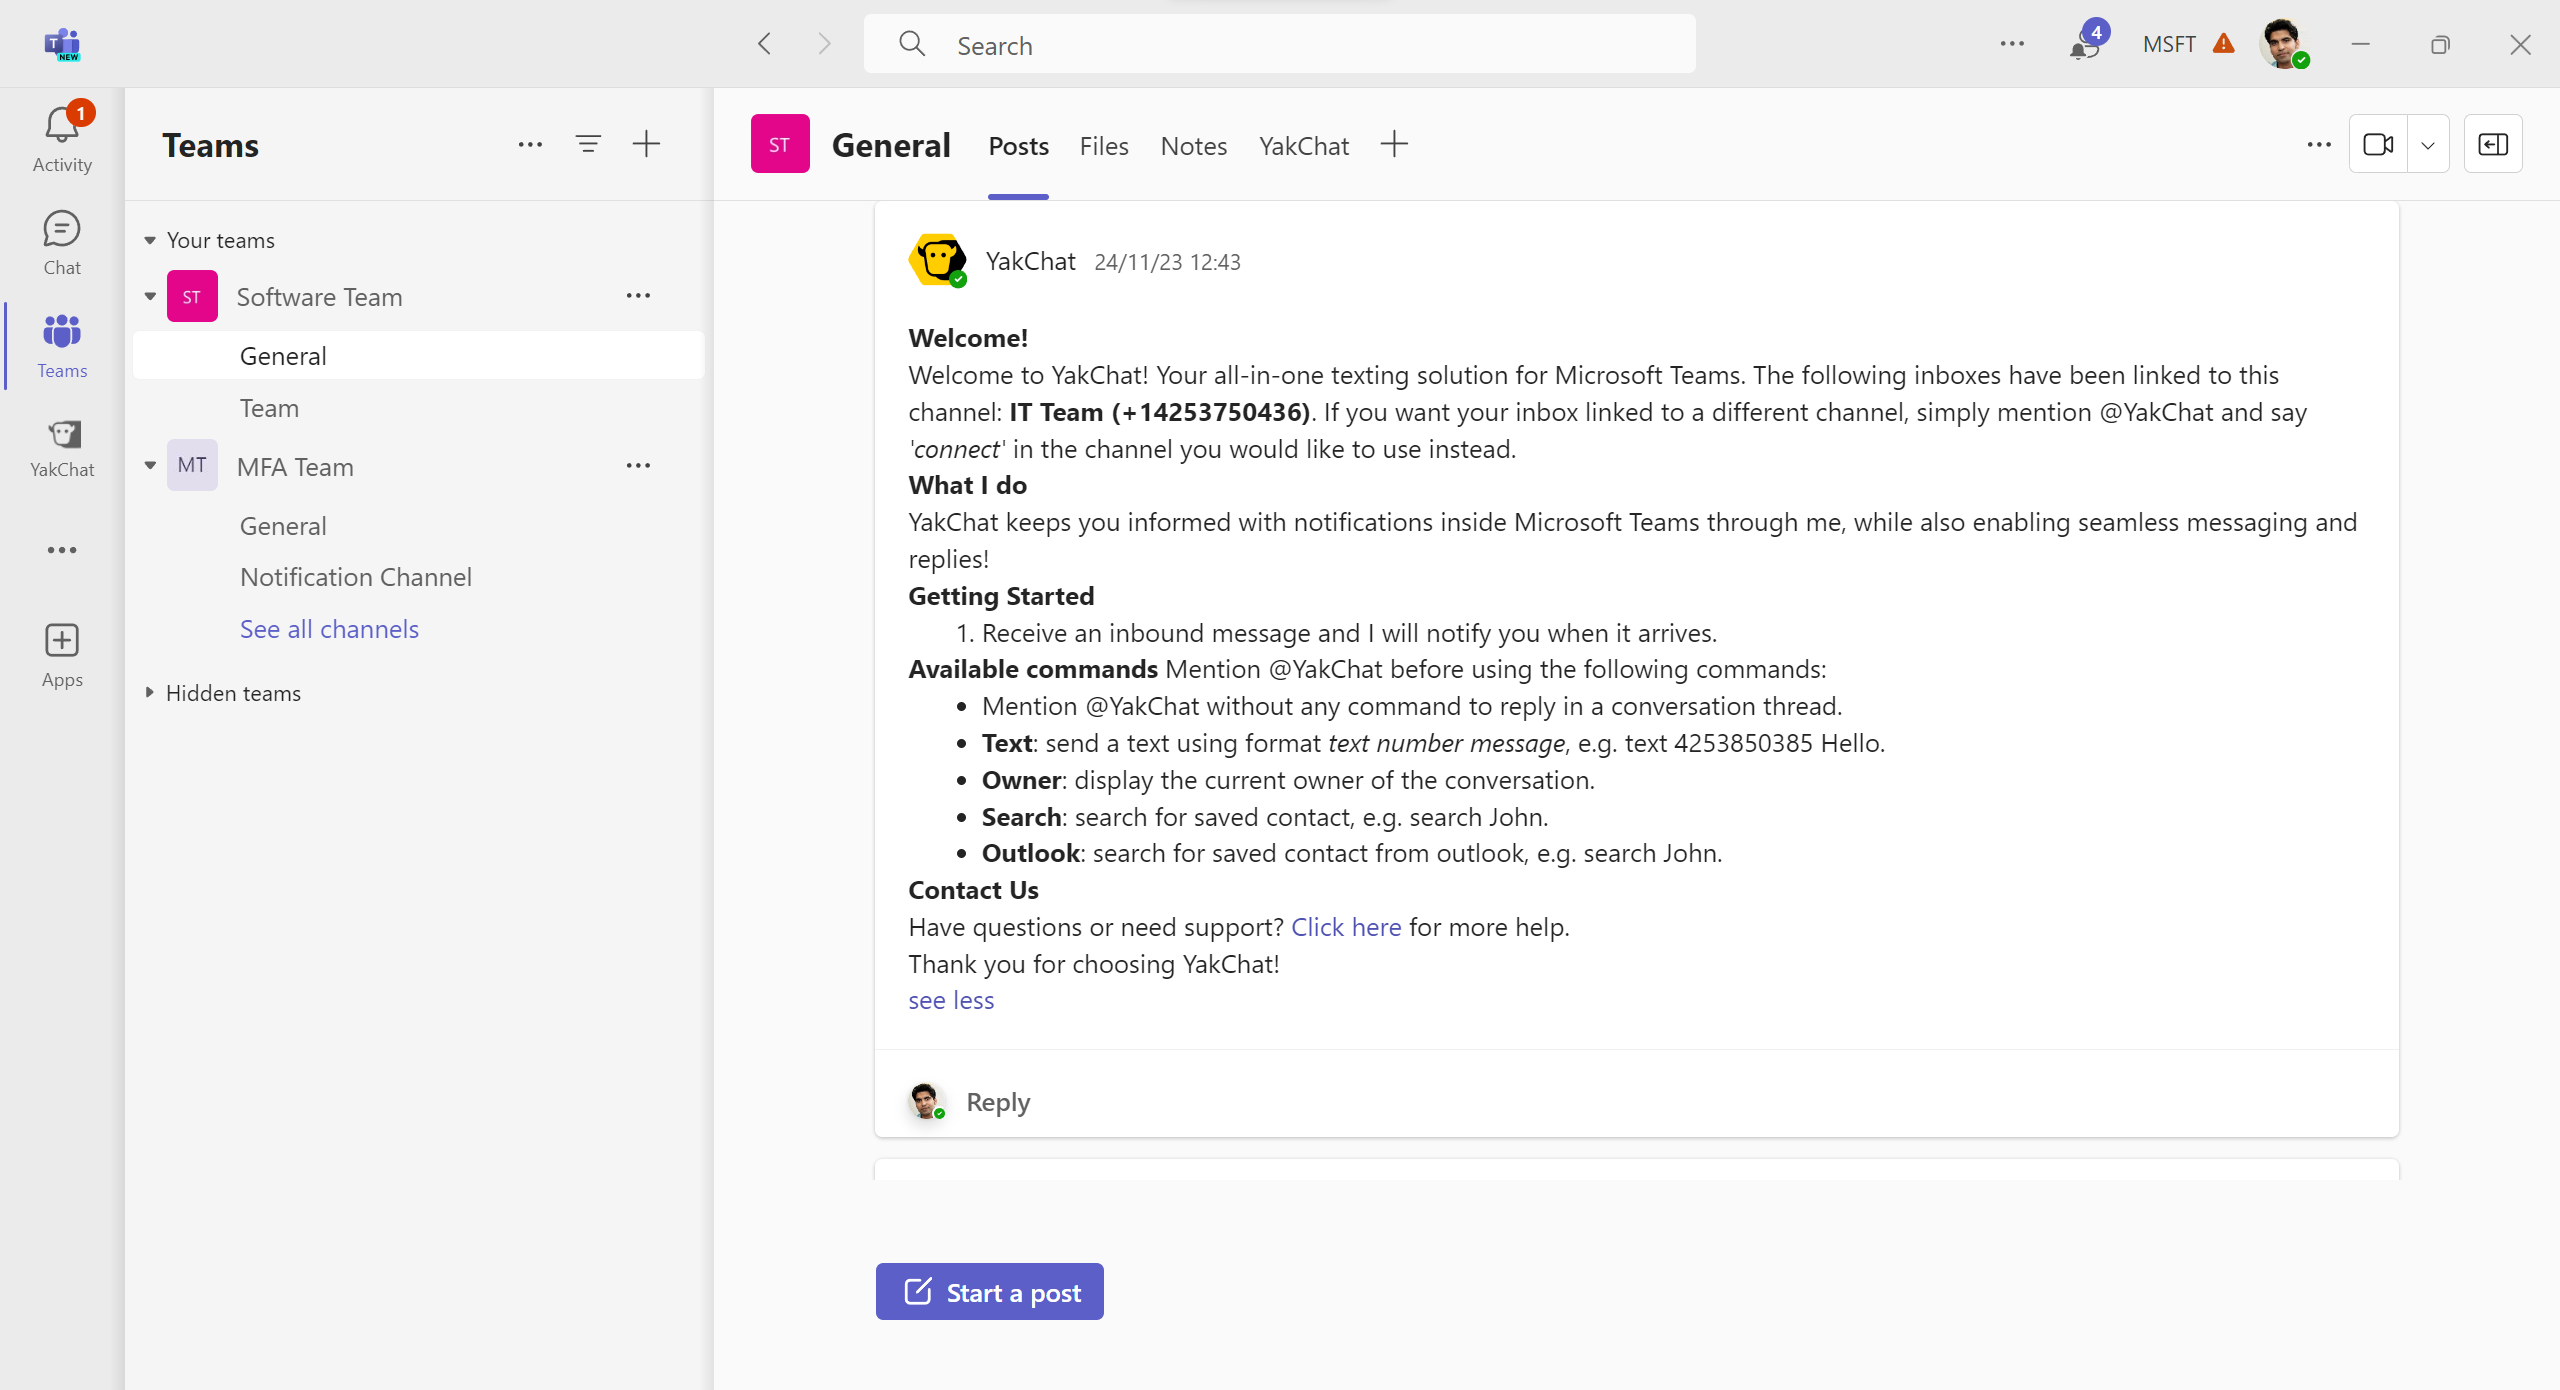
Task: Open channel more options ellipsis
Action: 2319,145
